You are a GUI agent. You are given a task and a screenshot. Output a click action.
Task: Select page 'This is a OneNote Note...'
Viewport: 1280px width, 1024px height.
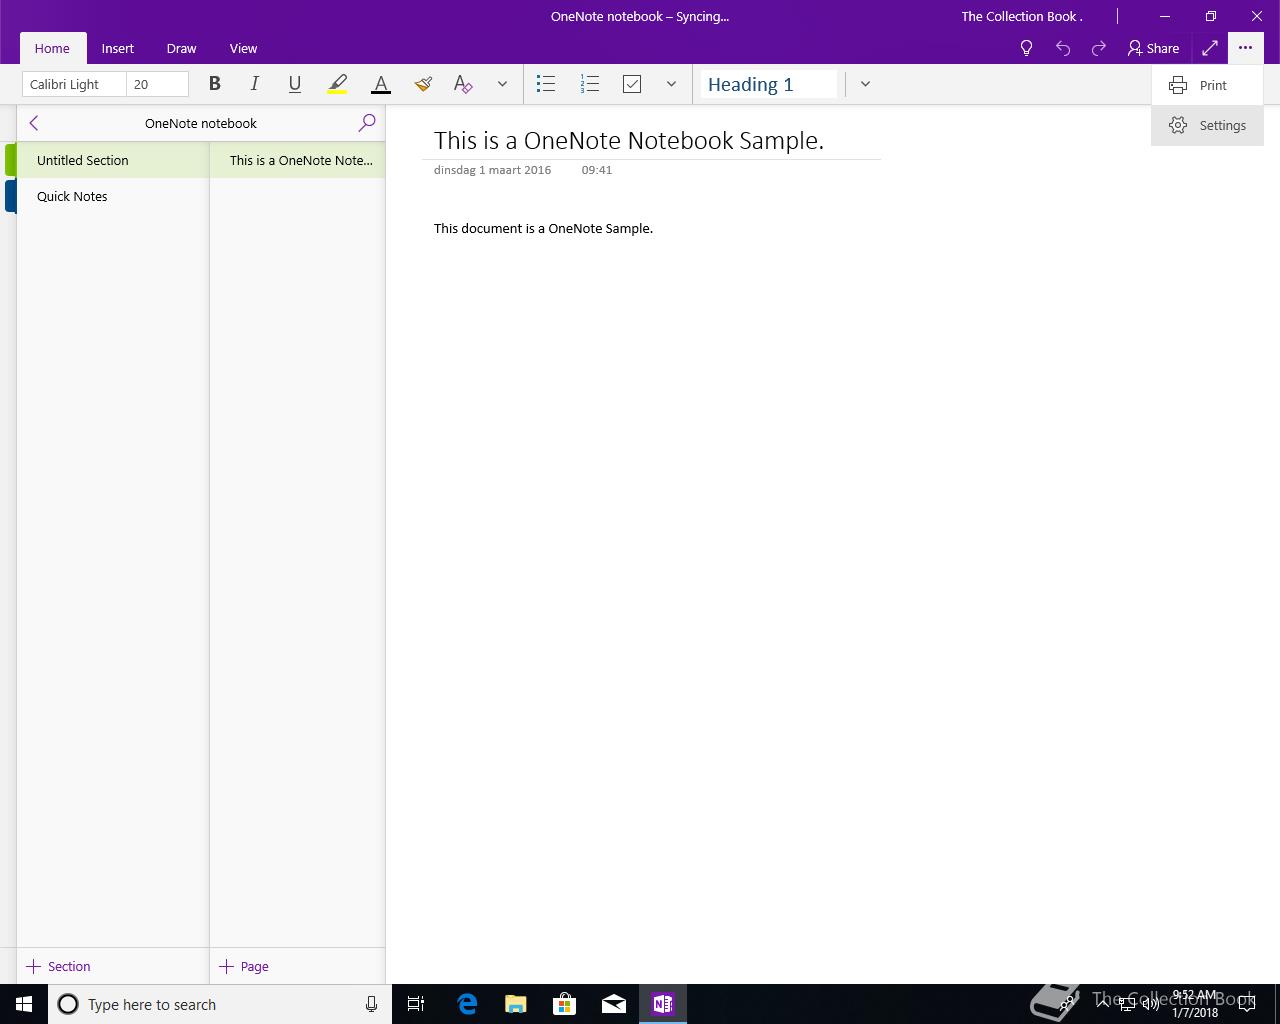point(297,160)
